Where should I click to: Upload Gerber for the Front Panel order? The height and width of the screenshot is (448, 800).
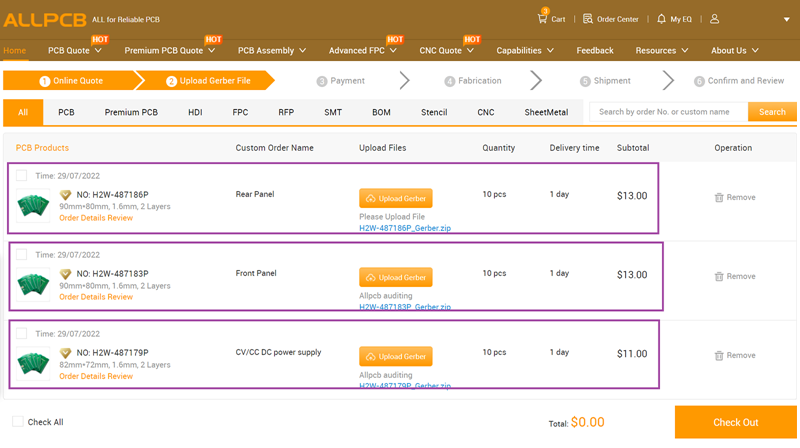point(395,278)
